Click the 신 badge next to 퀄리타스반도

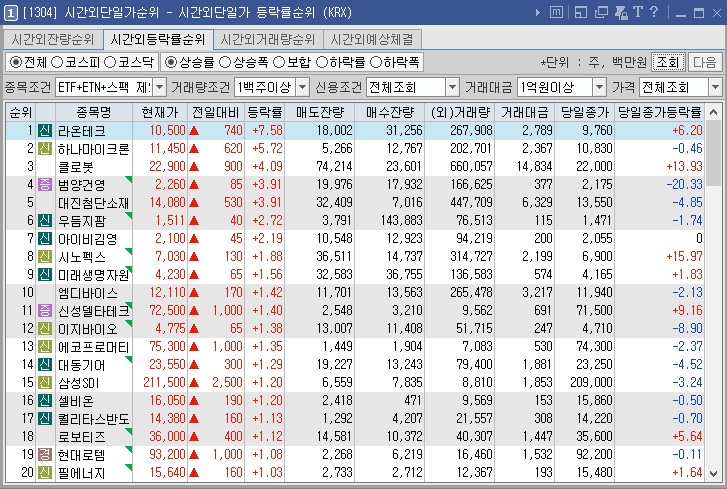pos(45,419)
